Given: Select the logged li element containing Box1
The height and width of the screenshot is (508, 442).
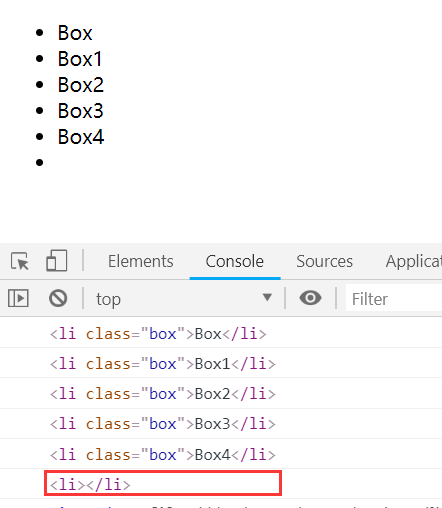Looking at the screenshot, I should pyautogui.click(x=163, y=364).
